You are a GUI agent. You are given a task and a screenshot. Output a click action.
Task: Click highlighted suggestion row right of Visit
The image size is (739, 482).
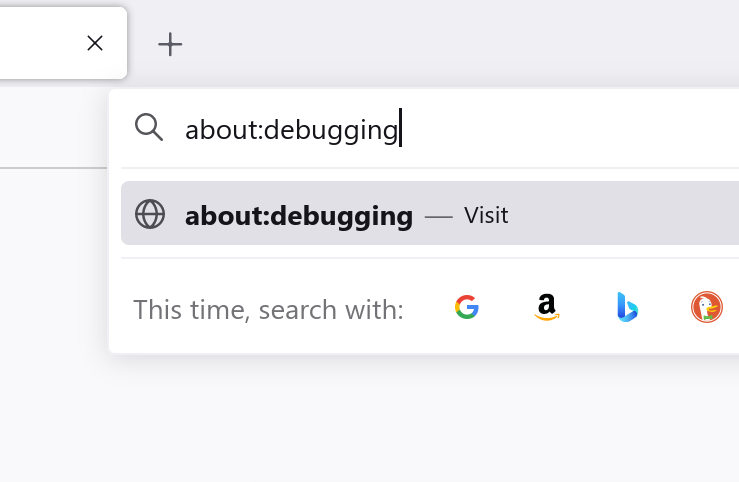coord(624,213)
